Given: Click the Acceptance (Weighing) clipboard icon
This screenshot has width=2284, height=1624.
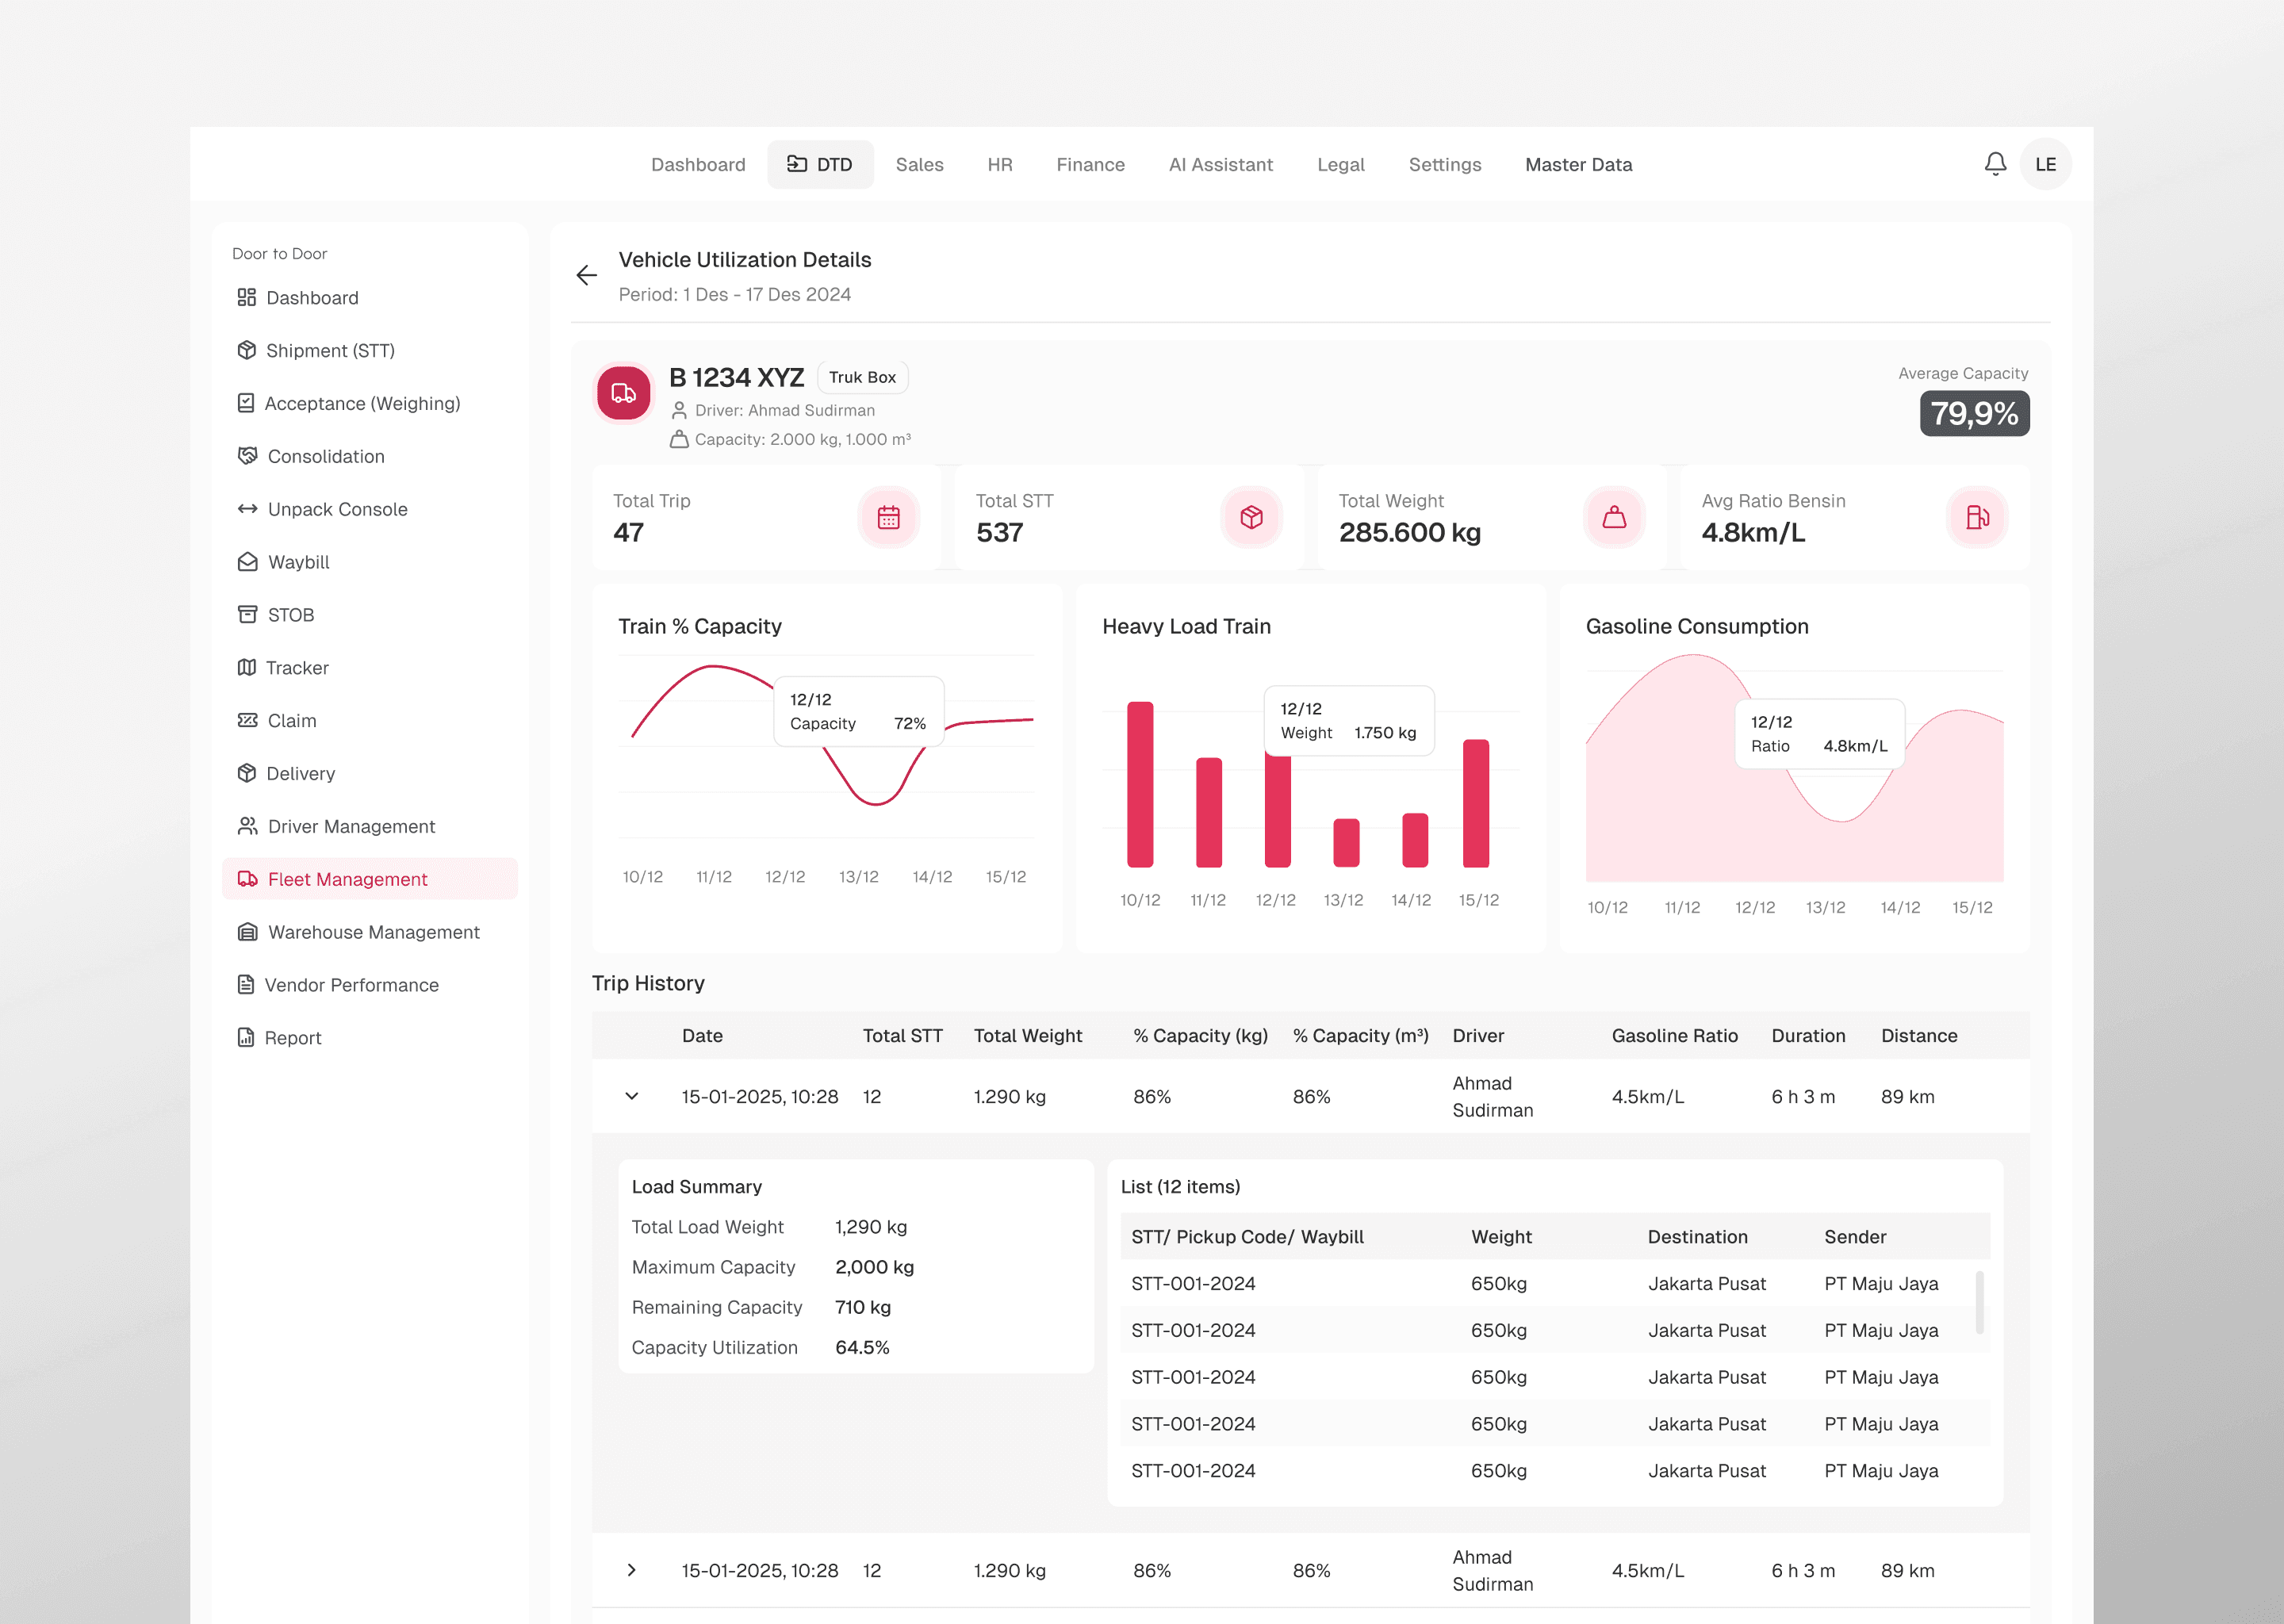Looking at the screenshot, I should [x=246, y=403].
